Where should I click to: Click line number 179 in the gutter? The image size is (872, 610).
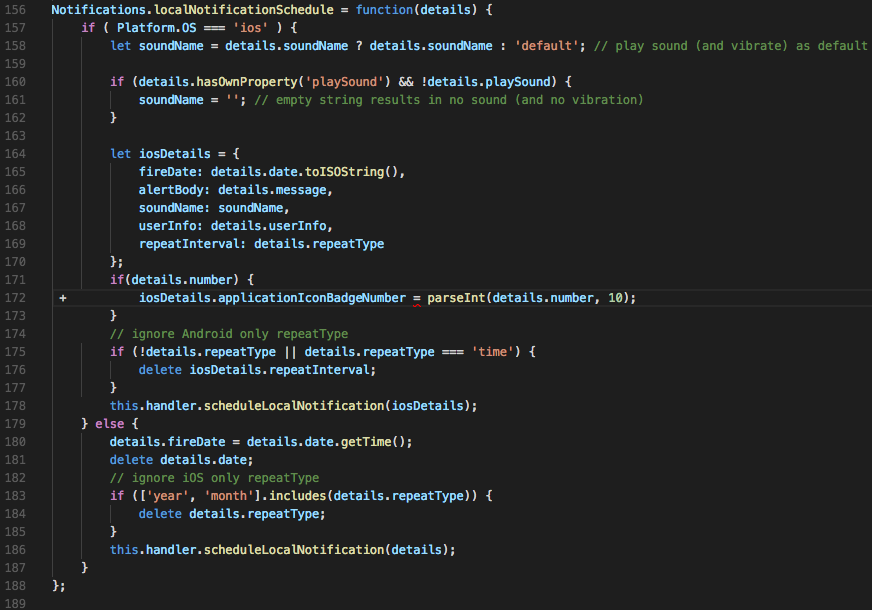click(15, 424)
